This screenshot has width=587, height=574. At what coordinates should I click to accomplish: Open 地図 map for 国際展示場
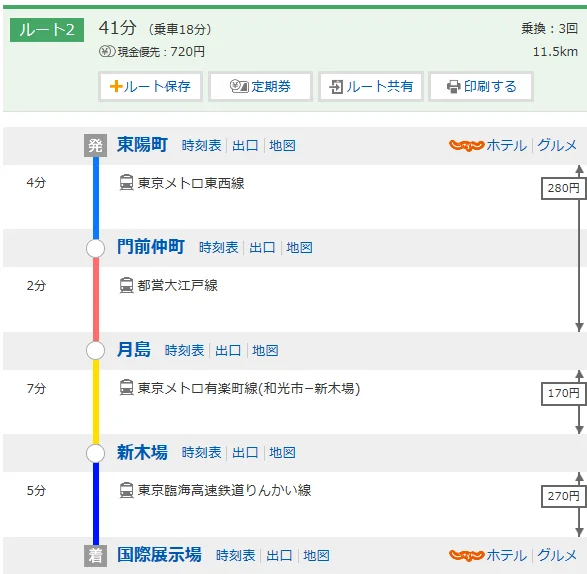click(316, 555)
